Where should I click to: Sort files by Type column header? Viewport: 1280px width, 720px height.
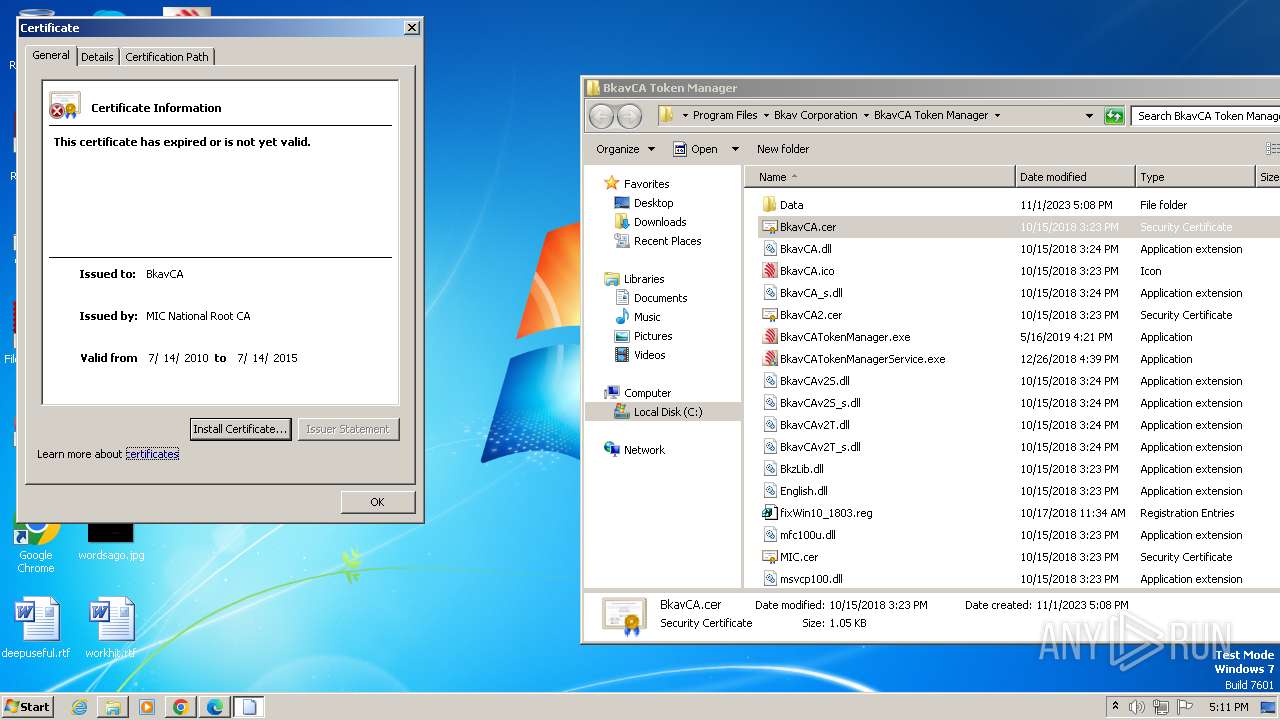[x=1195, y=177]
